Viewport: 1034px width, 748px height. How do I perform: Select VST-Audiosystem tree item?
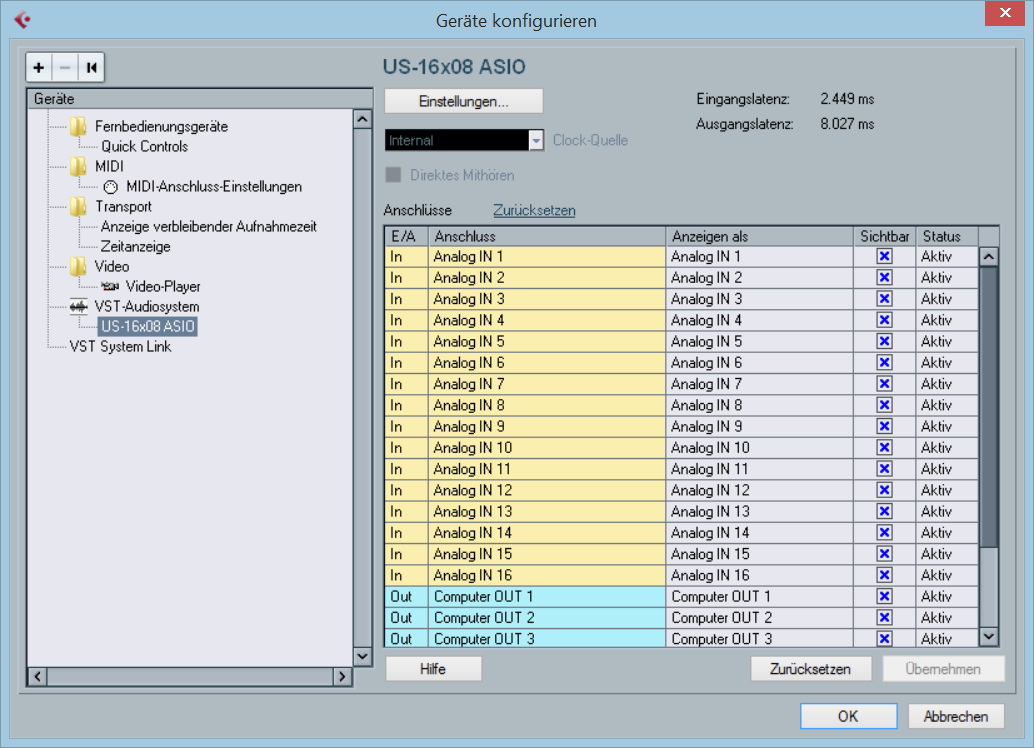(x=146, y=307)
